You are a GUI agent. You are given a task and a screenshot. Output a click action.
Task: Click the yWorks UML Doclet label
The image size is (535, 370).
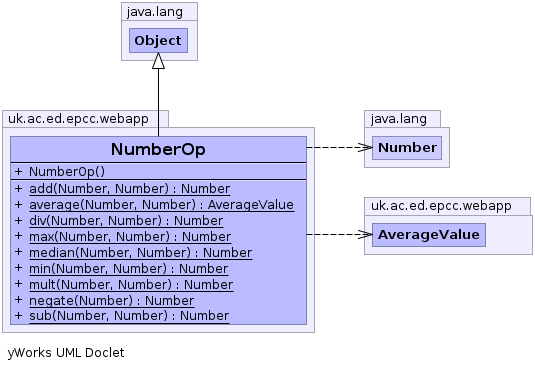click(x=66, y=353)
